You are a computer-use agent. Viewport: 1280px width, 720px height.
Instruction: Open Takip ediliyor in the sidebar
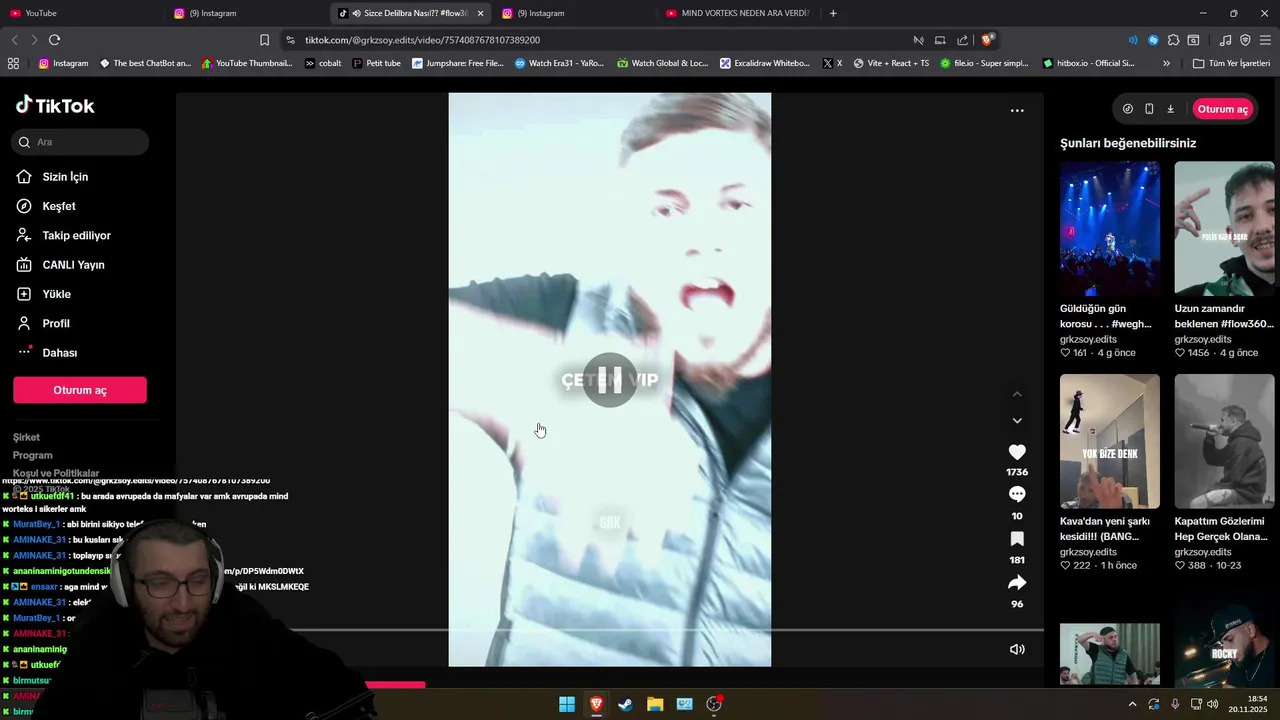coord(78,235)
